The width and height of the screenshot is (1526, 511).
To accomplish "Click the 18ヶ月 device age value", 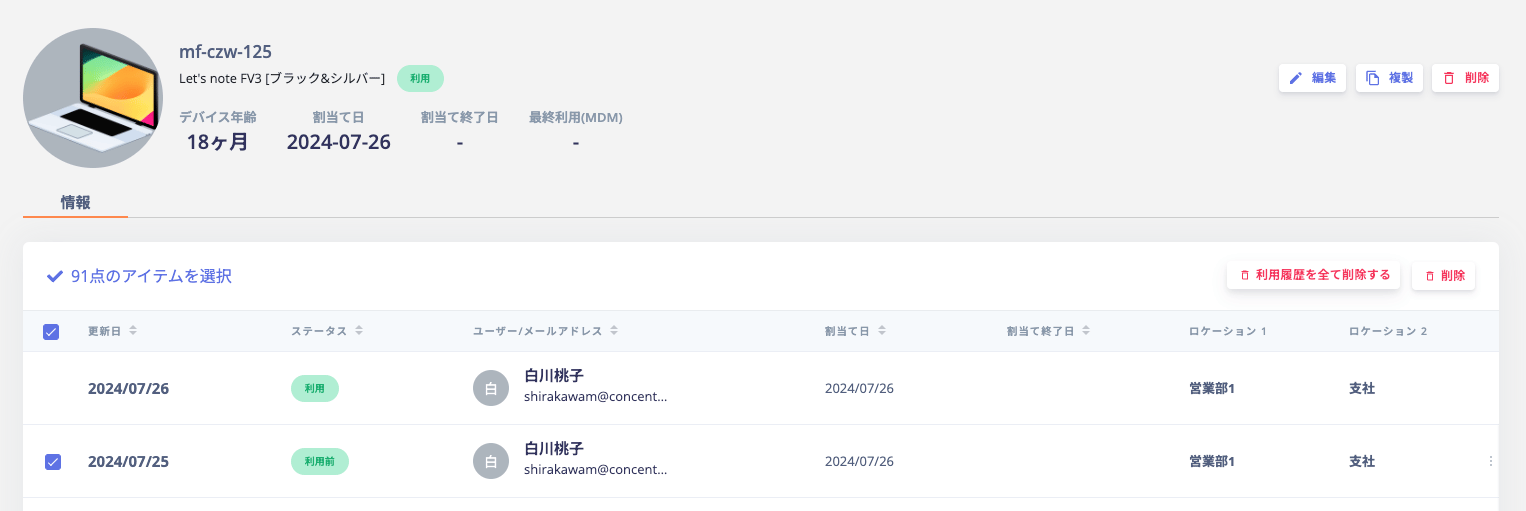I will [218, 142].
